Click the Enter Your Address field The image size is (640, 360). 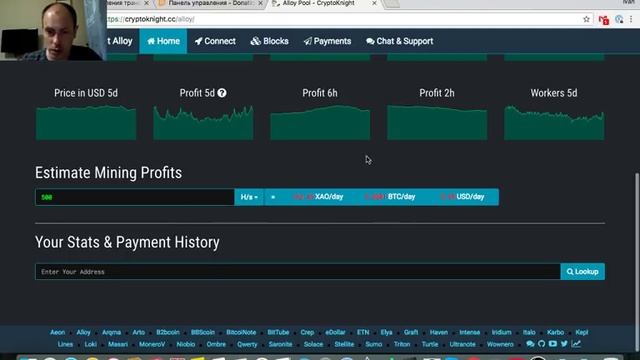[x=298, y=272]
